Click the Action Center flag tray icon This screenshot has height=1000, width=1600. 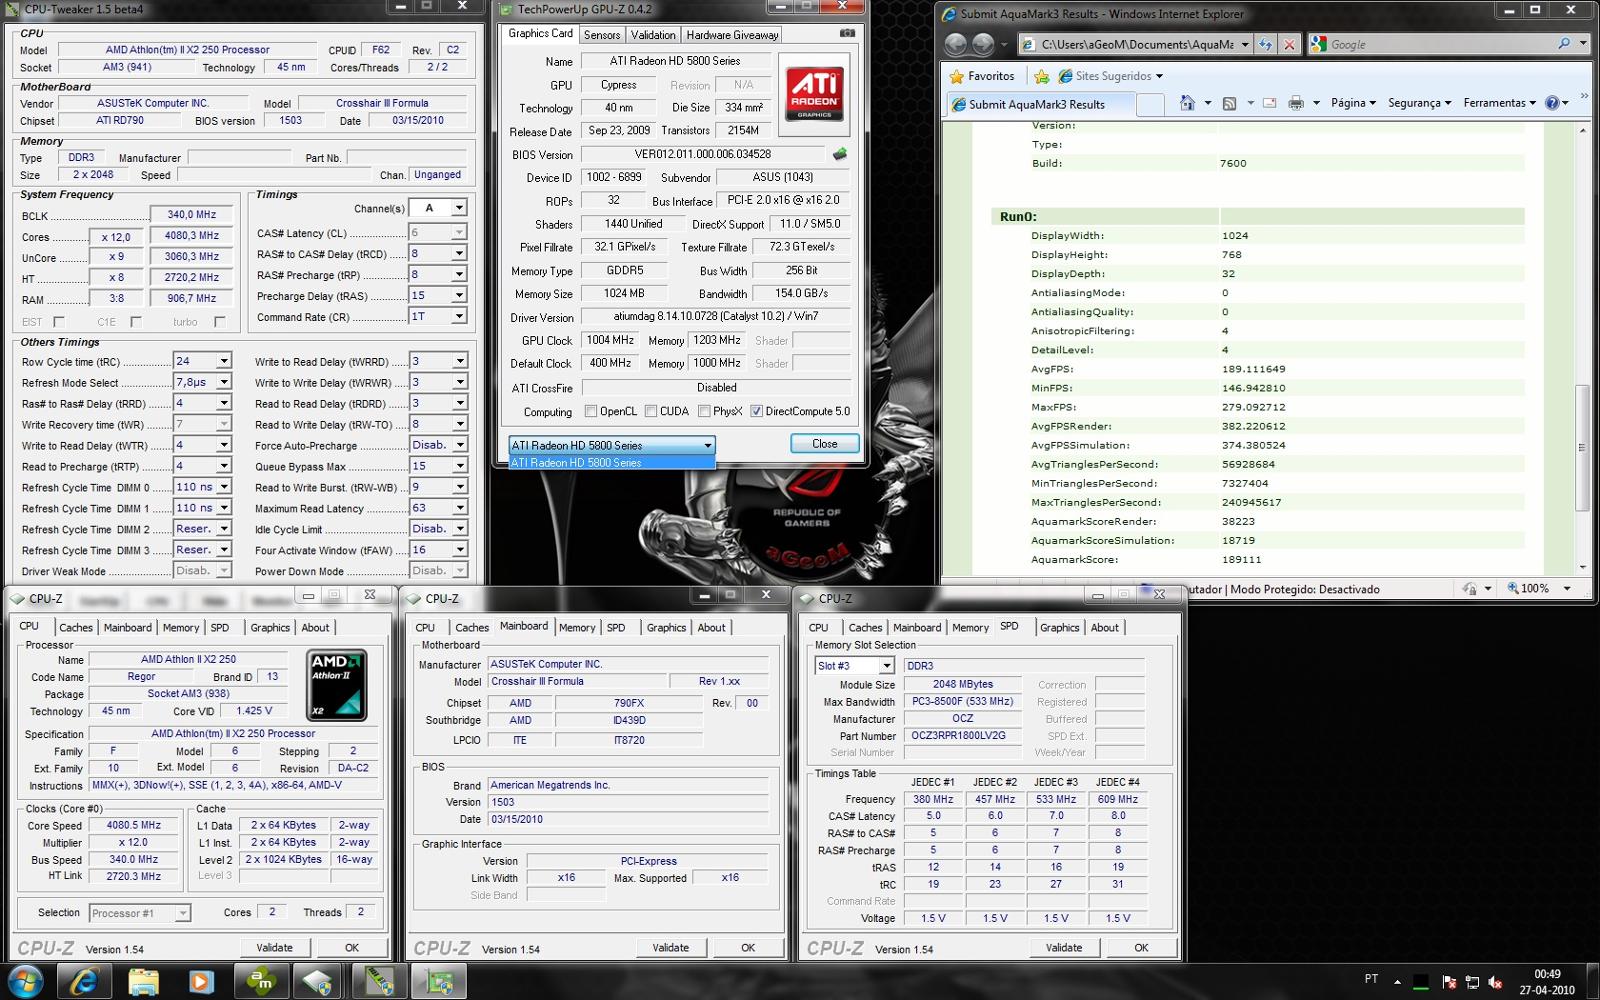click(x=1449, y=982)
